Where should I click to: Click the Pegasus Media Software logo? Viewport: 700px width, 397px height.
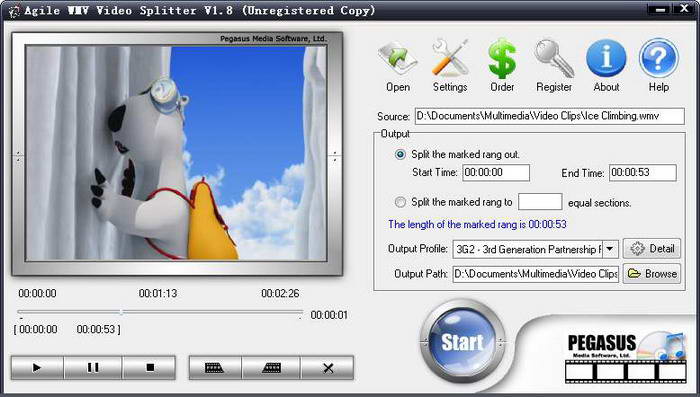(625, 357)
